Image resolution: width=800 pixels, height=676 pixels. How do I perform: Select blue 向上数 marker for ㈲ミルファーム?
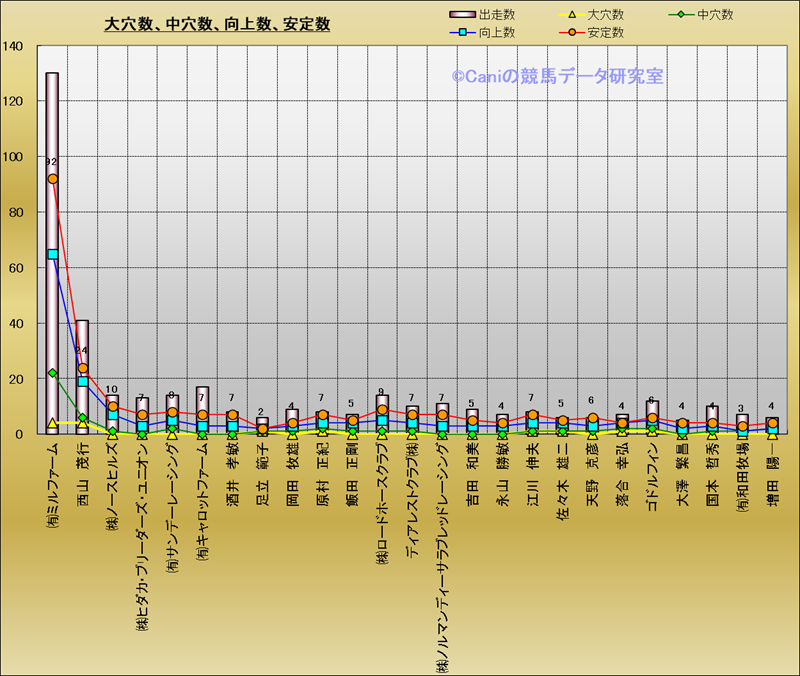click(52, 254)
